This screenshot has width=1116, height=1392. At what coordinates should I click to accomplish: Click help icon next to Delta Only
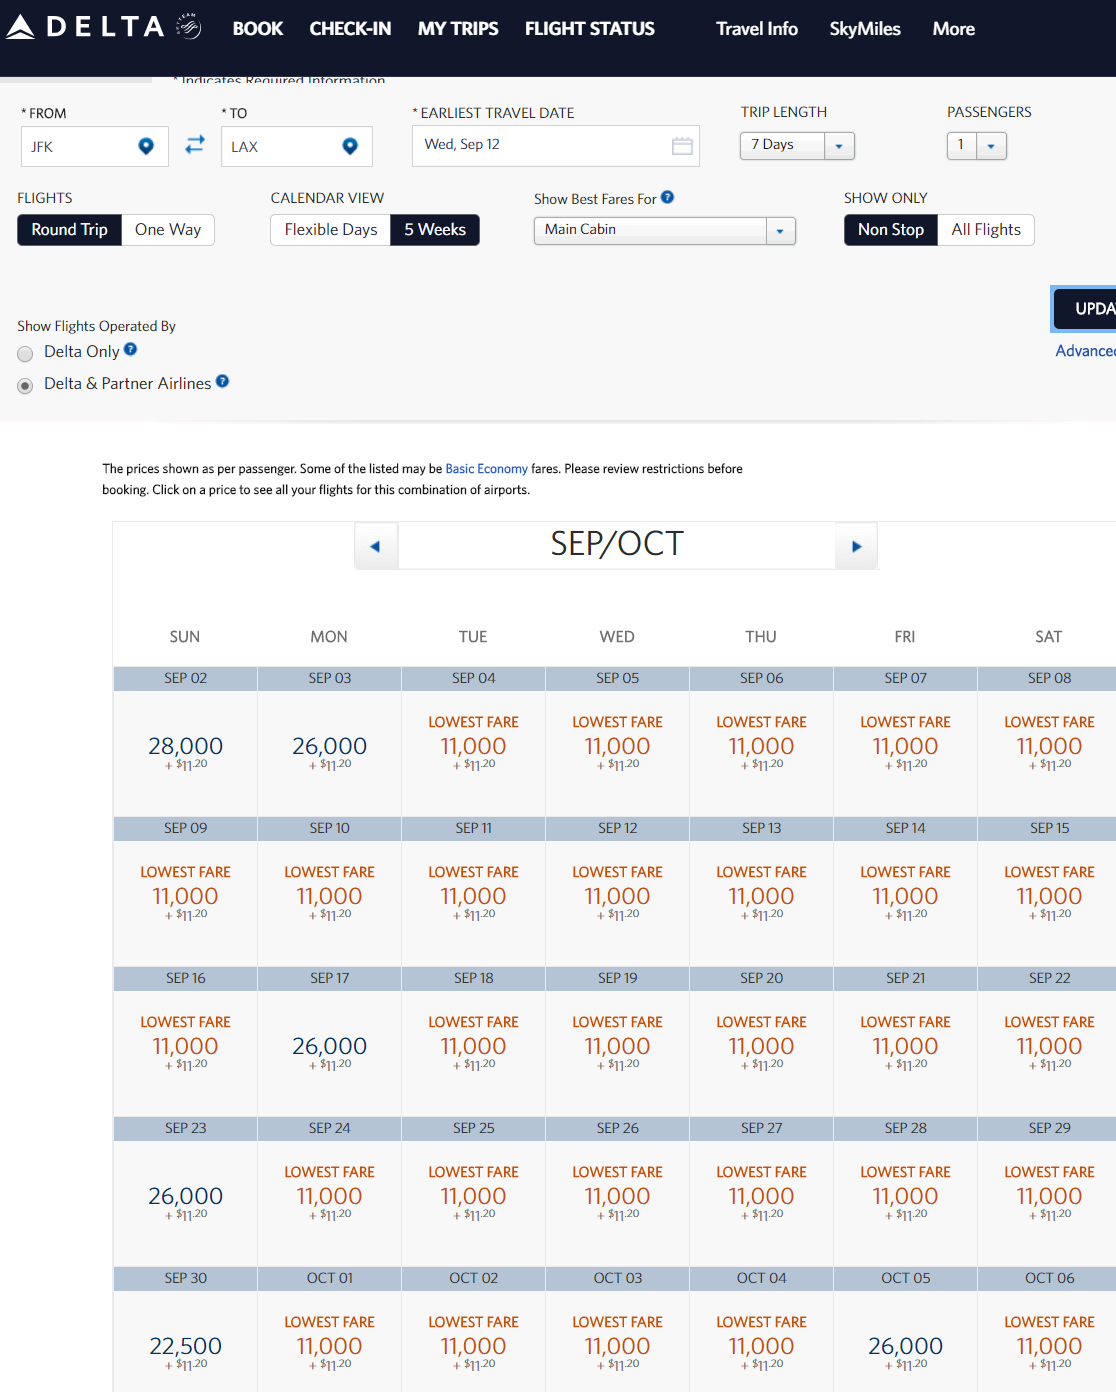click(131, 350)
